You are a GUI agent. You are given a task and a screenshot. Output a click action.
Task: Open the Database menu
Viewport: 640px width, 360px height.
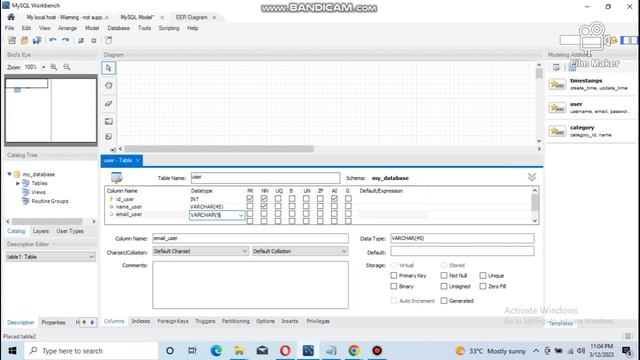[x=119, y=28]
